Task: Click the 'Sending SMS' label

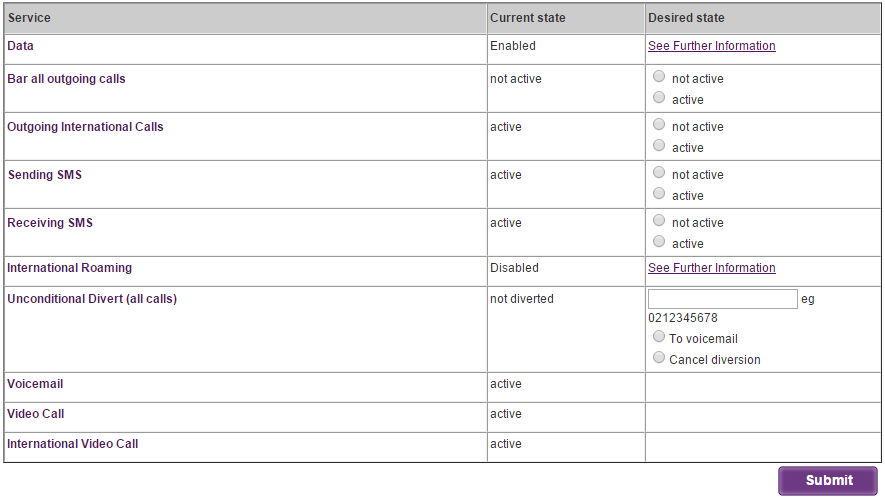Action: (45, 175)
